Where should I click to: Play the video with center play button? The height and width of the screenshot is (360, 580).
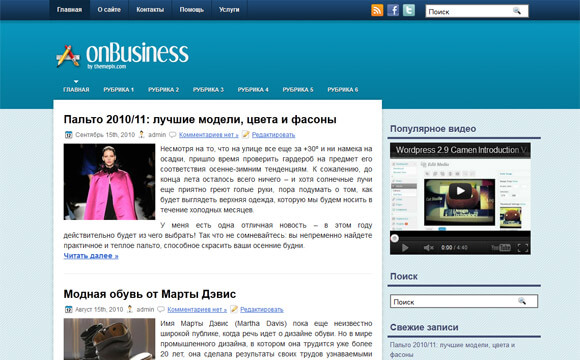[x=460, y=191]
